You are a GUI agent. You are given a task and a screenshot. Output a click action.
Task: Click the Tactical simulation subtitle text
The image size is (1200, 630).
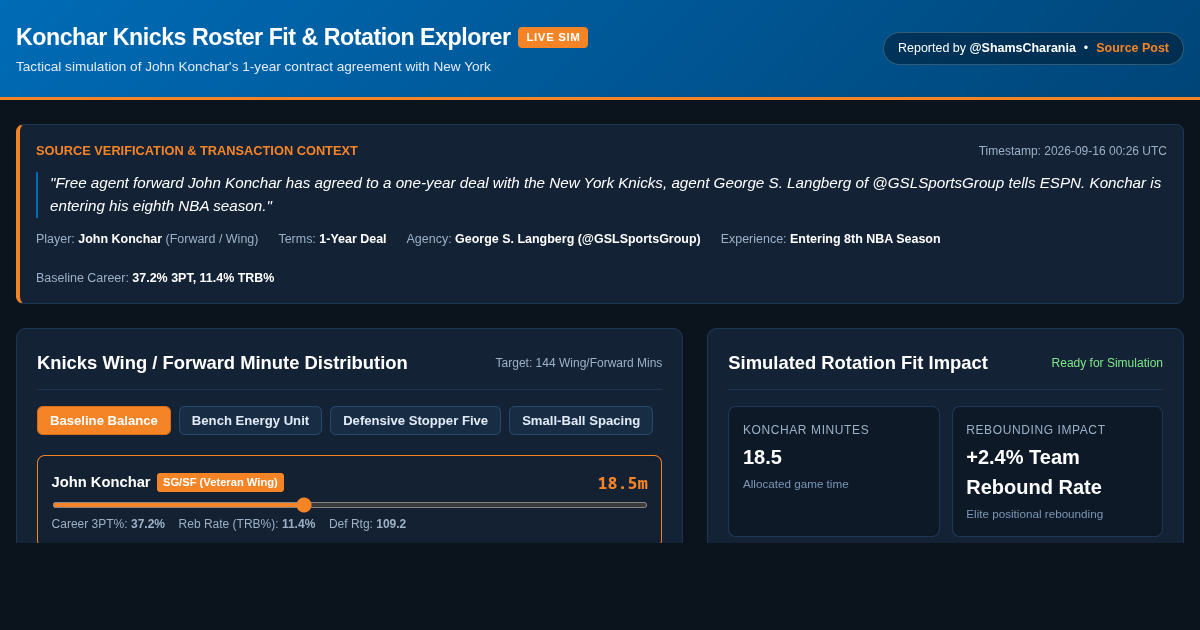click(x=253, y=67)
